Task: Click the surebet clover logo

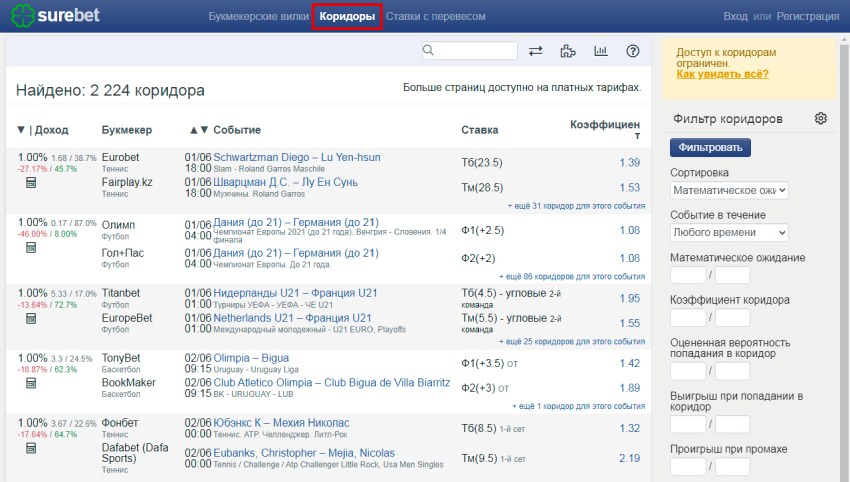Action: point(22,16)
